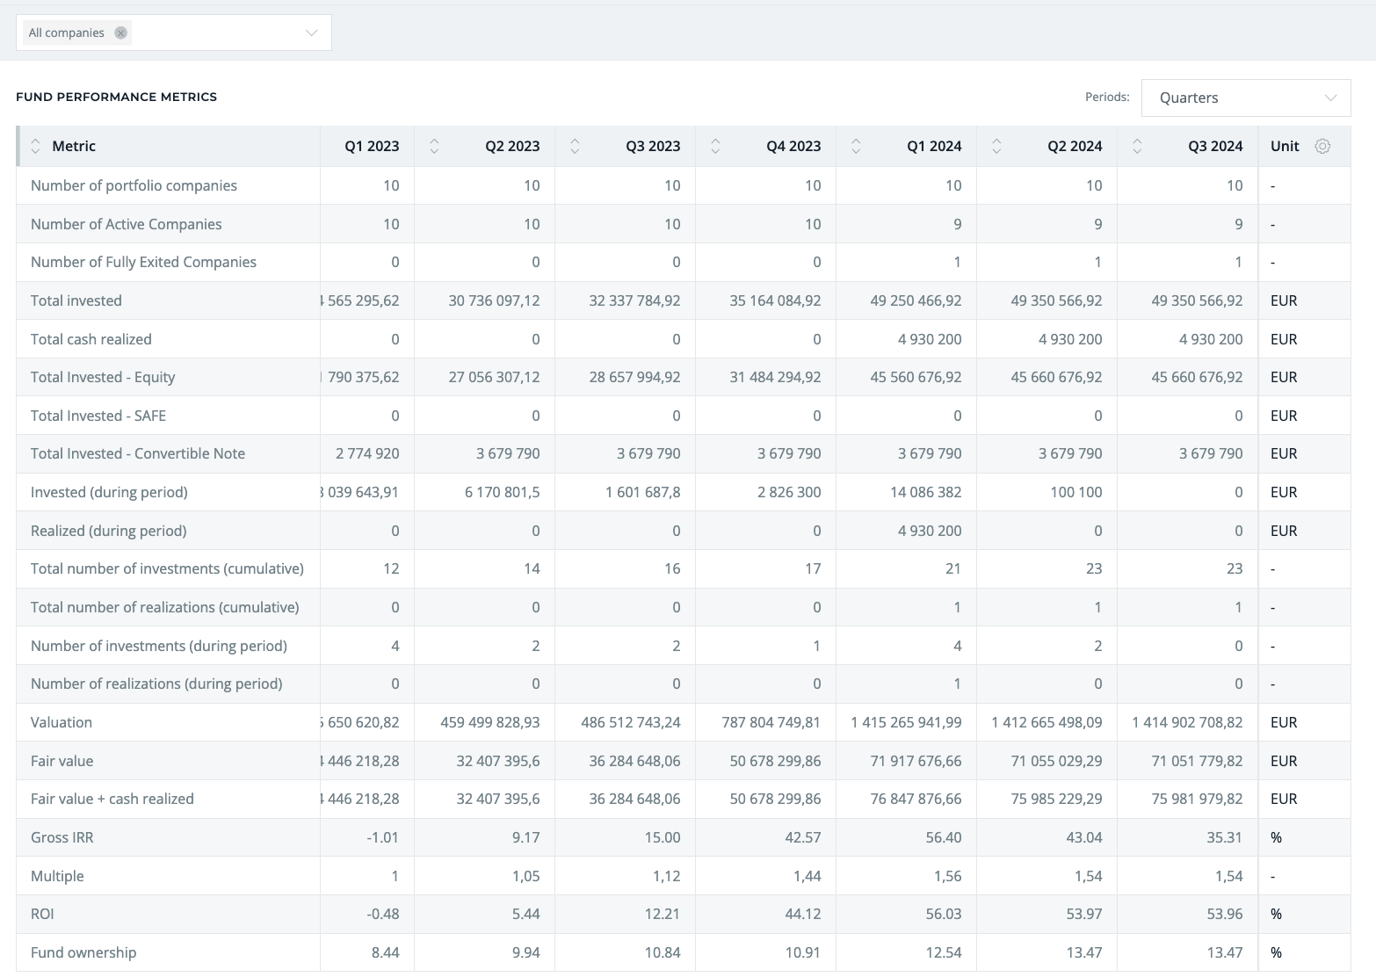Expand the Quarters selector chevron
The width and height of the screenshot is (1376, 977).
pos(1331,97)
